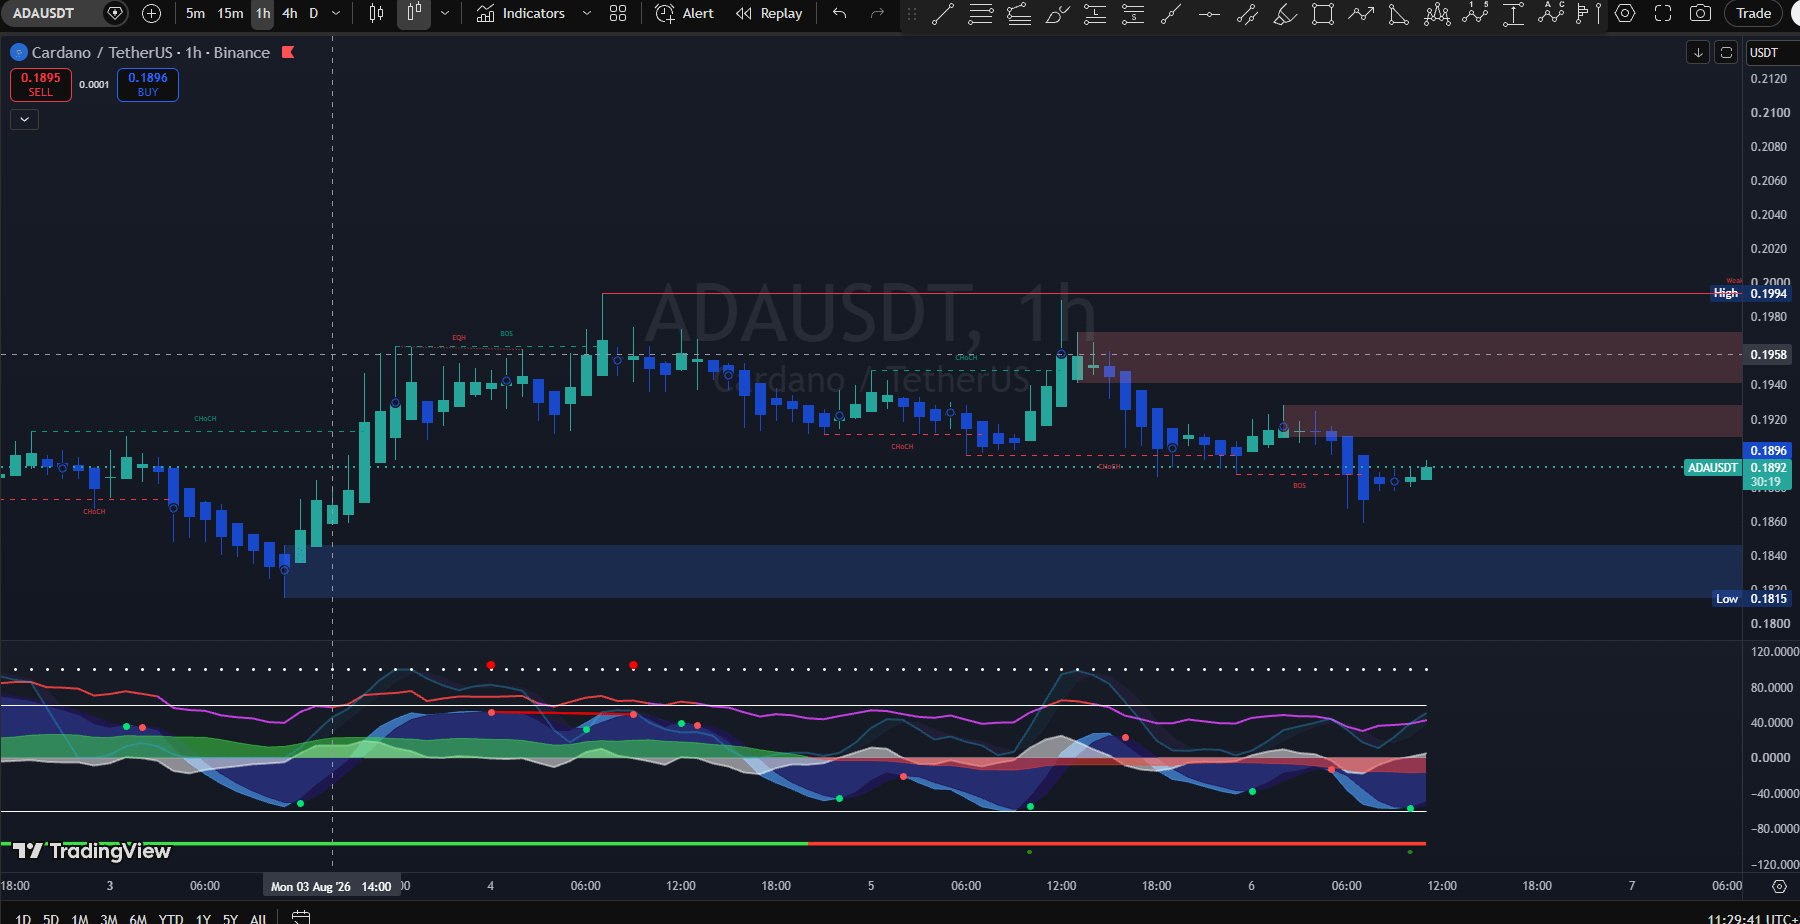Switch to the D daily timeframe
This screenshot has height=924, width=1800.
[x=313, y=13]
